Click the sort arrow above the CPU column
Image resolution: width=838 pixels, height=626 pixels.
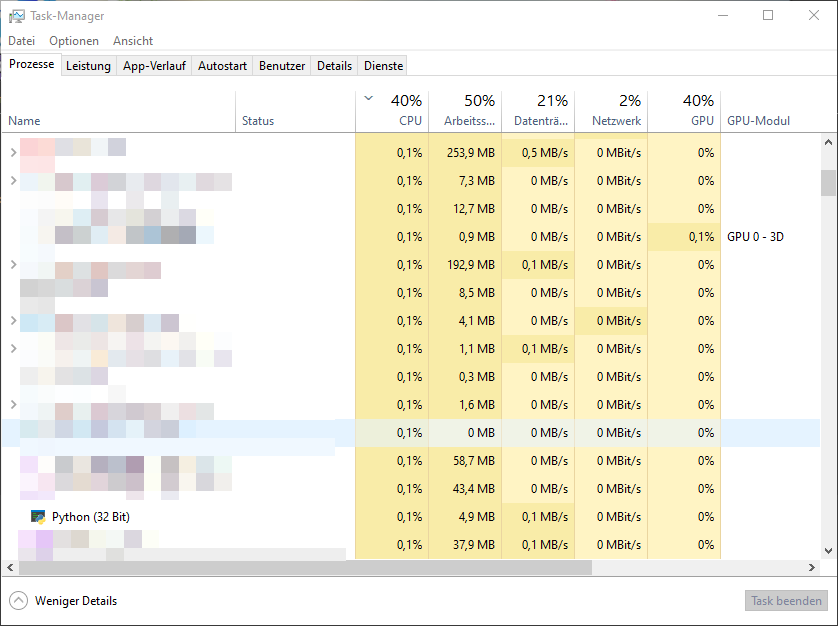click(x=369, y=99)
